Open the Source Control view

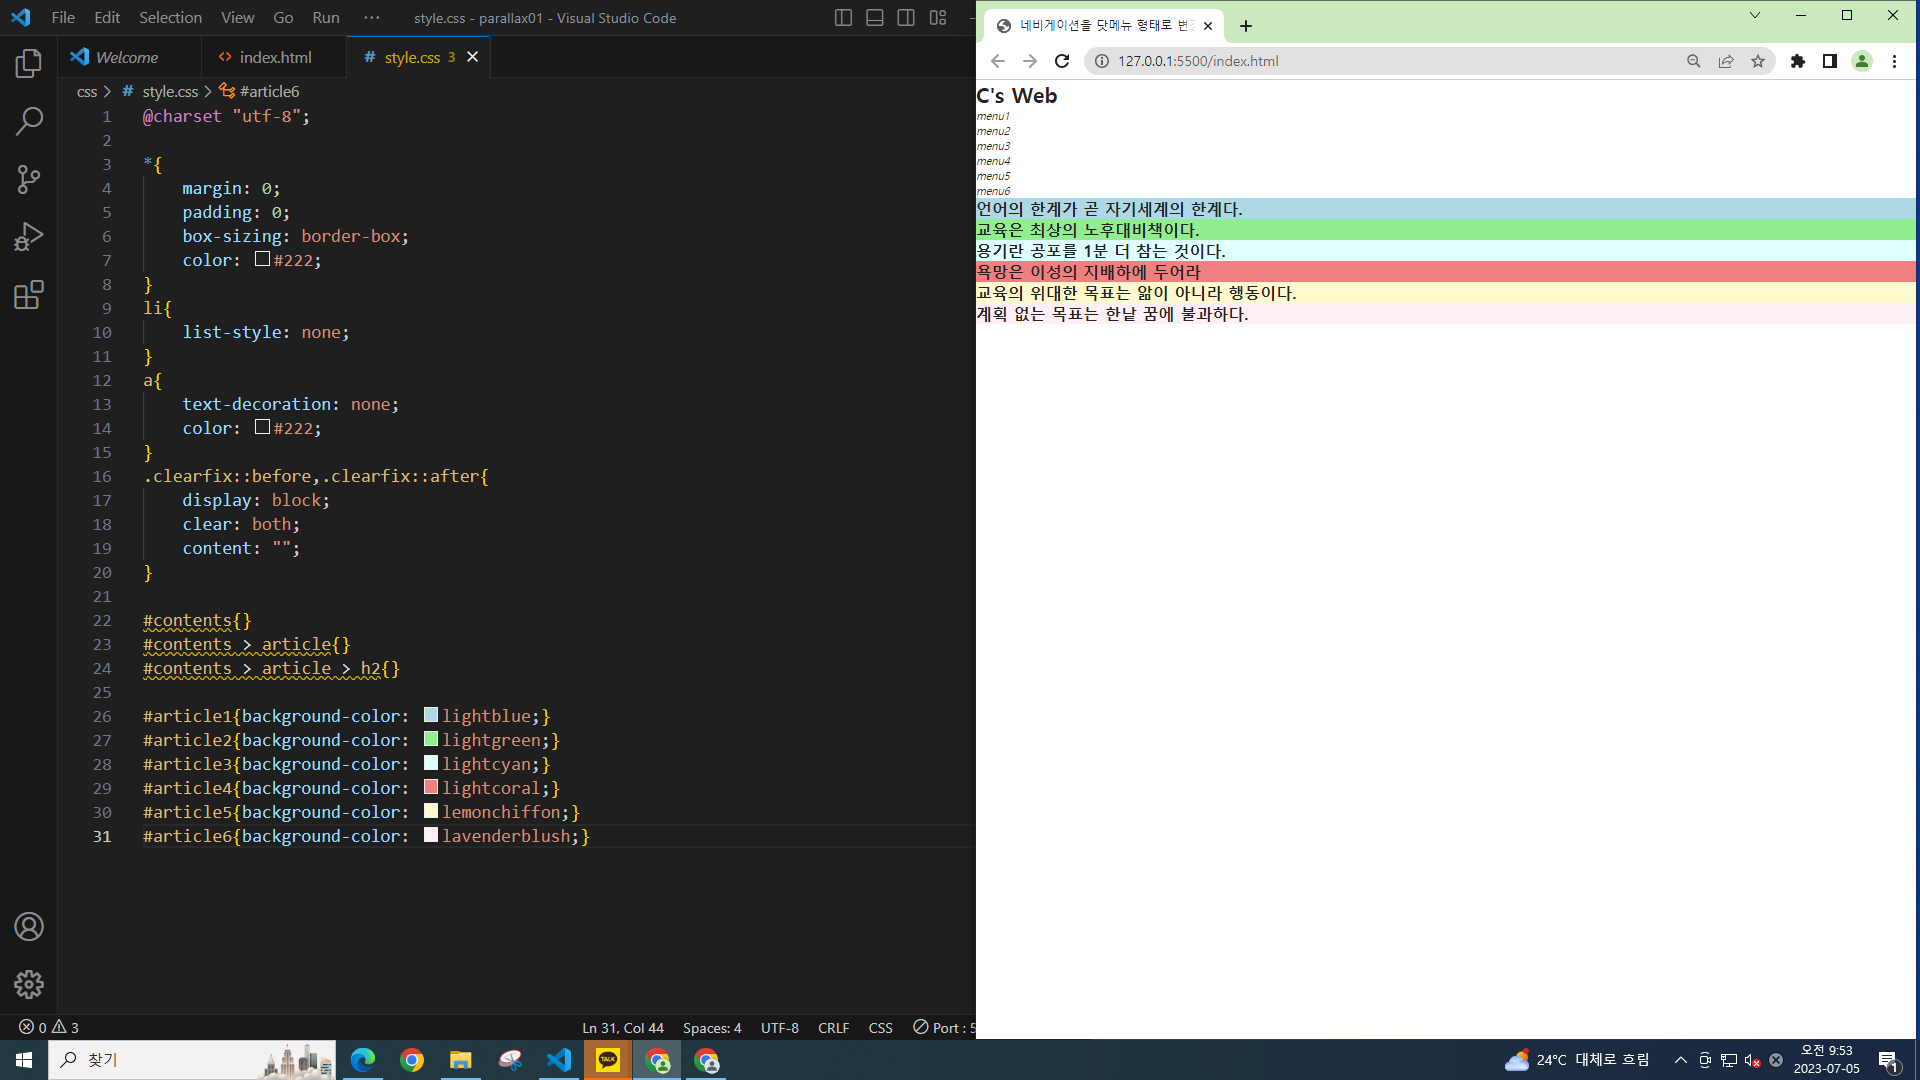29,179
